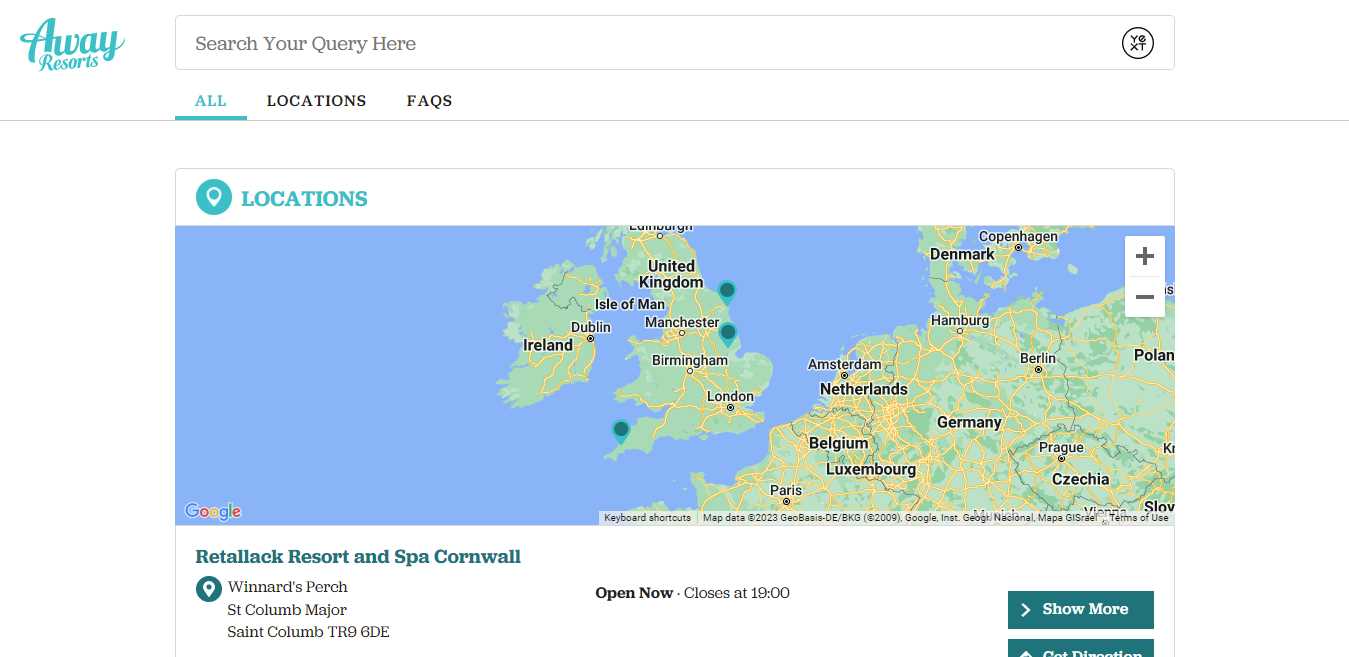Click the London label on the map
This screenshot has width=1349, height=657.
tap(730, 397)
